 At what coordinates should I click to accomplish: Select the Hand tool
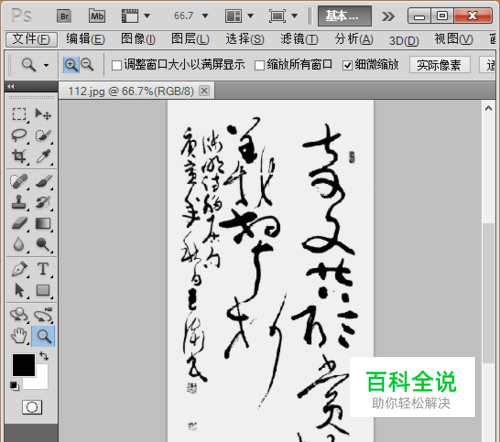[x=19, y=336]
